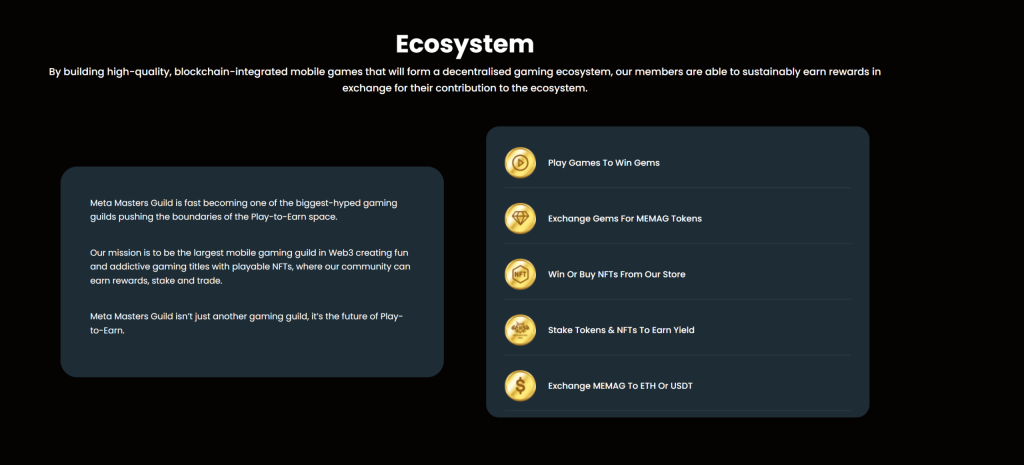
Task: Click the gold staking coin icon
Action: point(520,329)
